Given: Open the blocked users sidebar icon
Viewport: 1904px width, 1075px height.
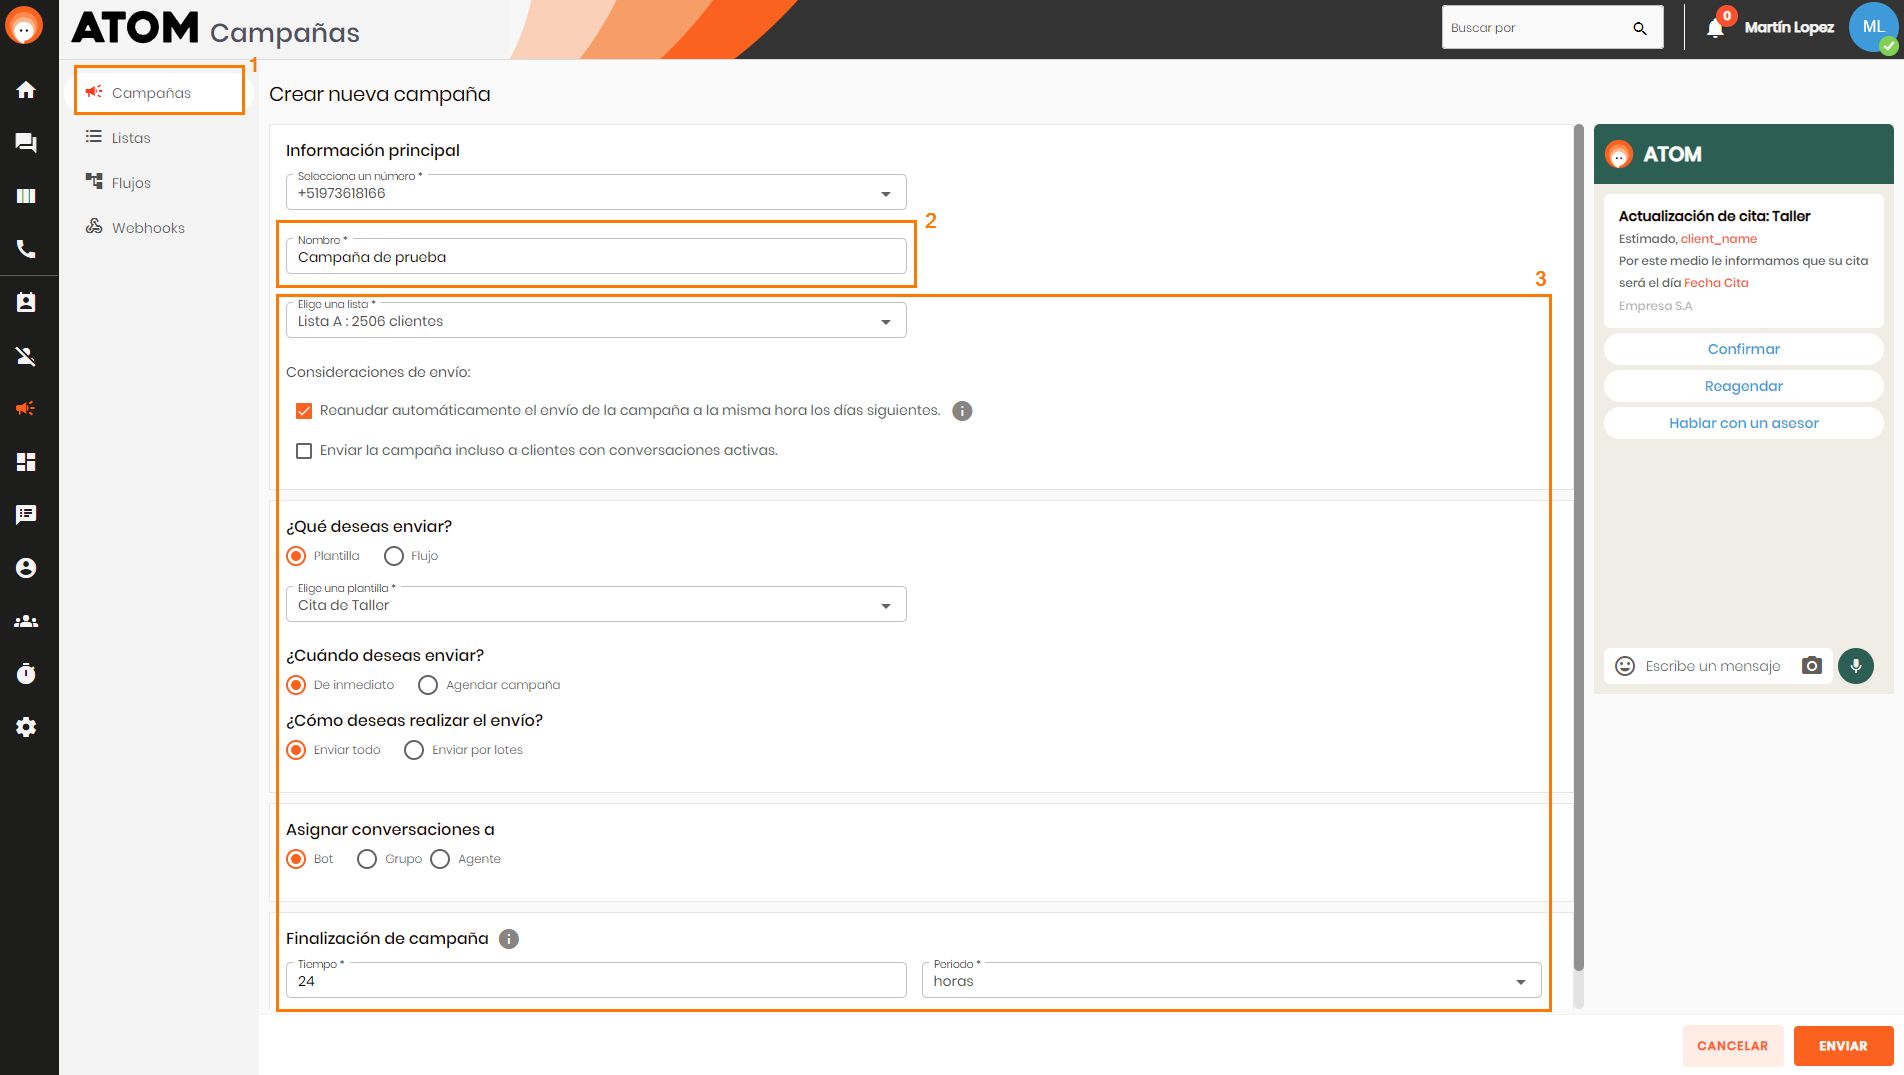Looking at the screenshot, I should click(26, 355).
